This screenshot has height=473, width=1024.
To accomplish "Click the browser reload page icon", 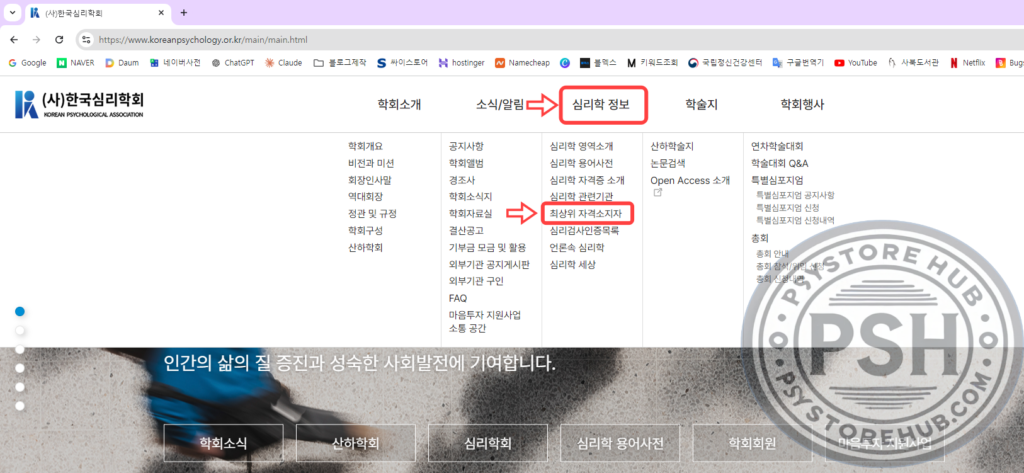I will click(59, 39).
